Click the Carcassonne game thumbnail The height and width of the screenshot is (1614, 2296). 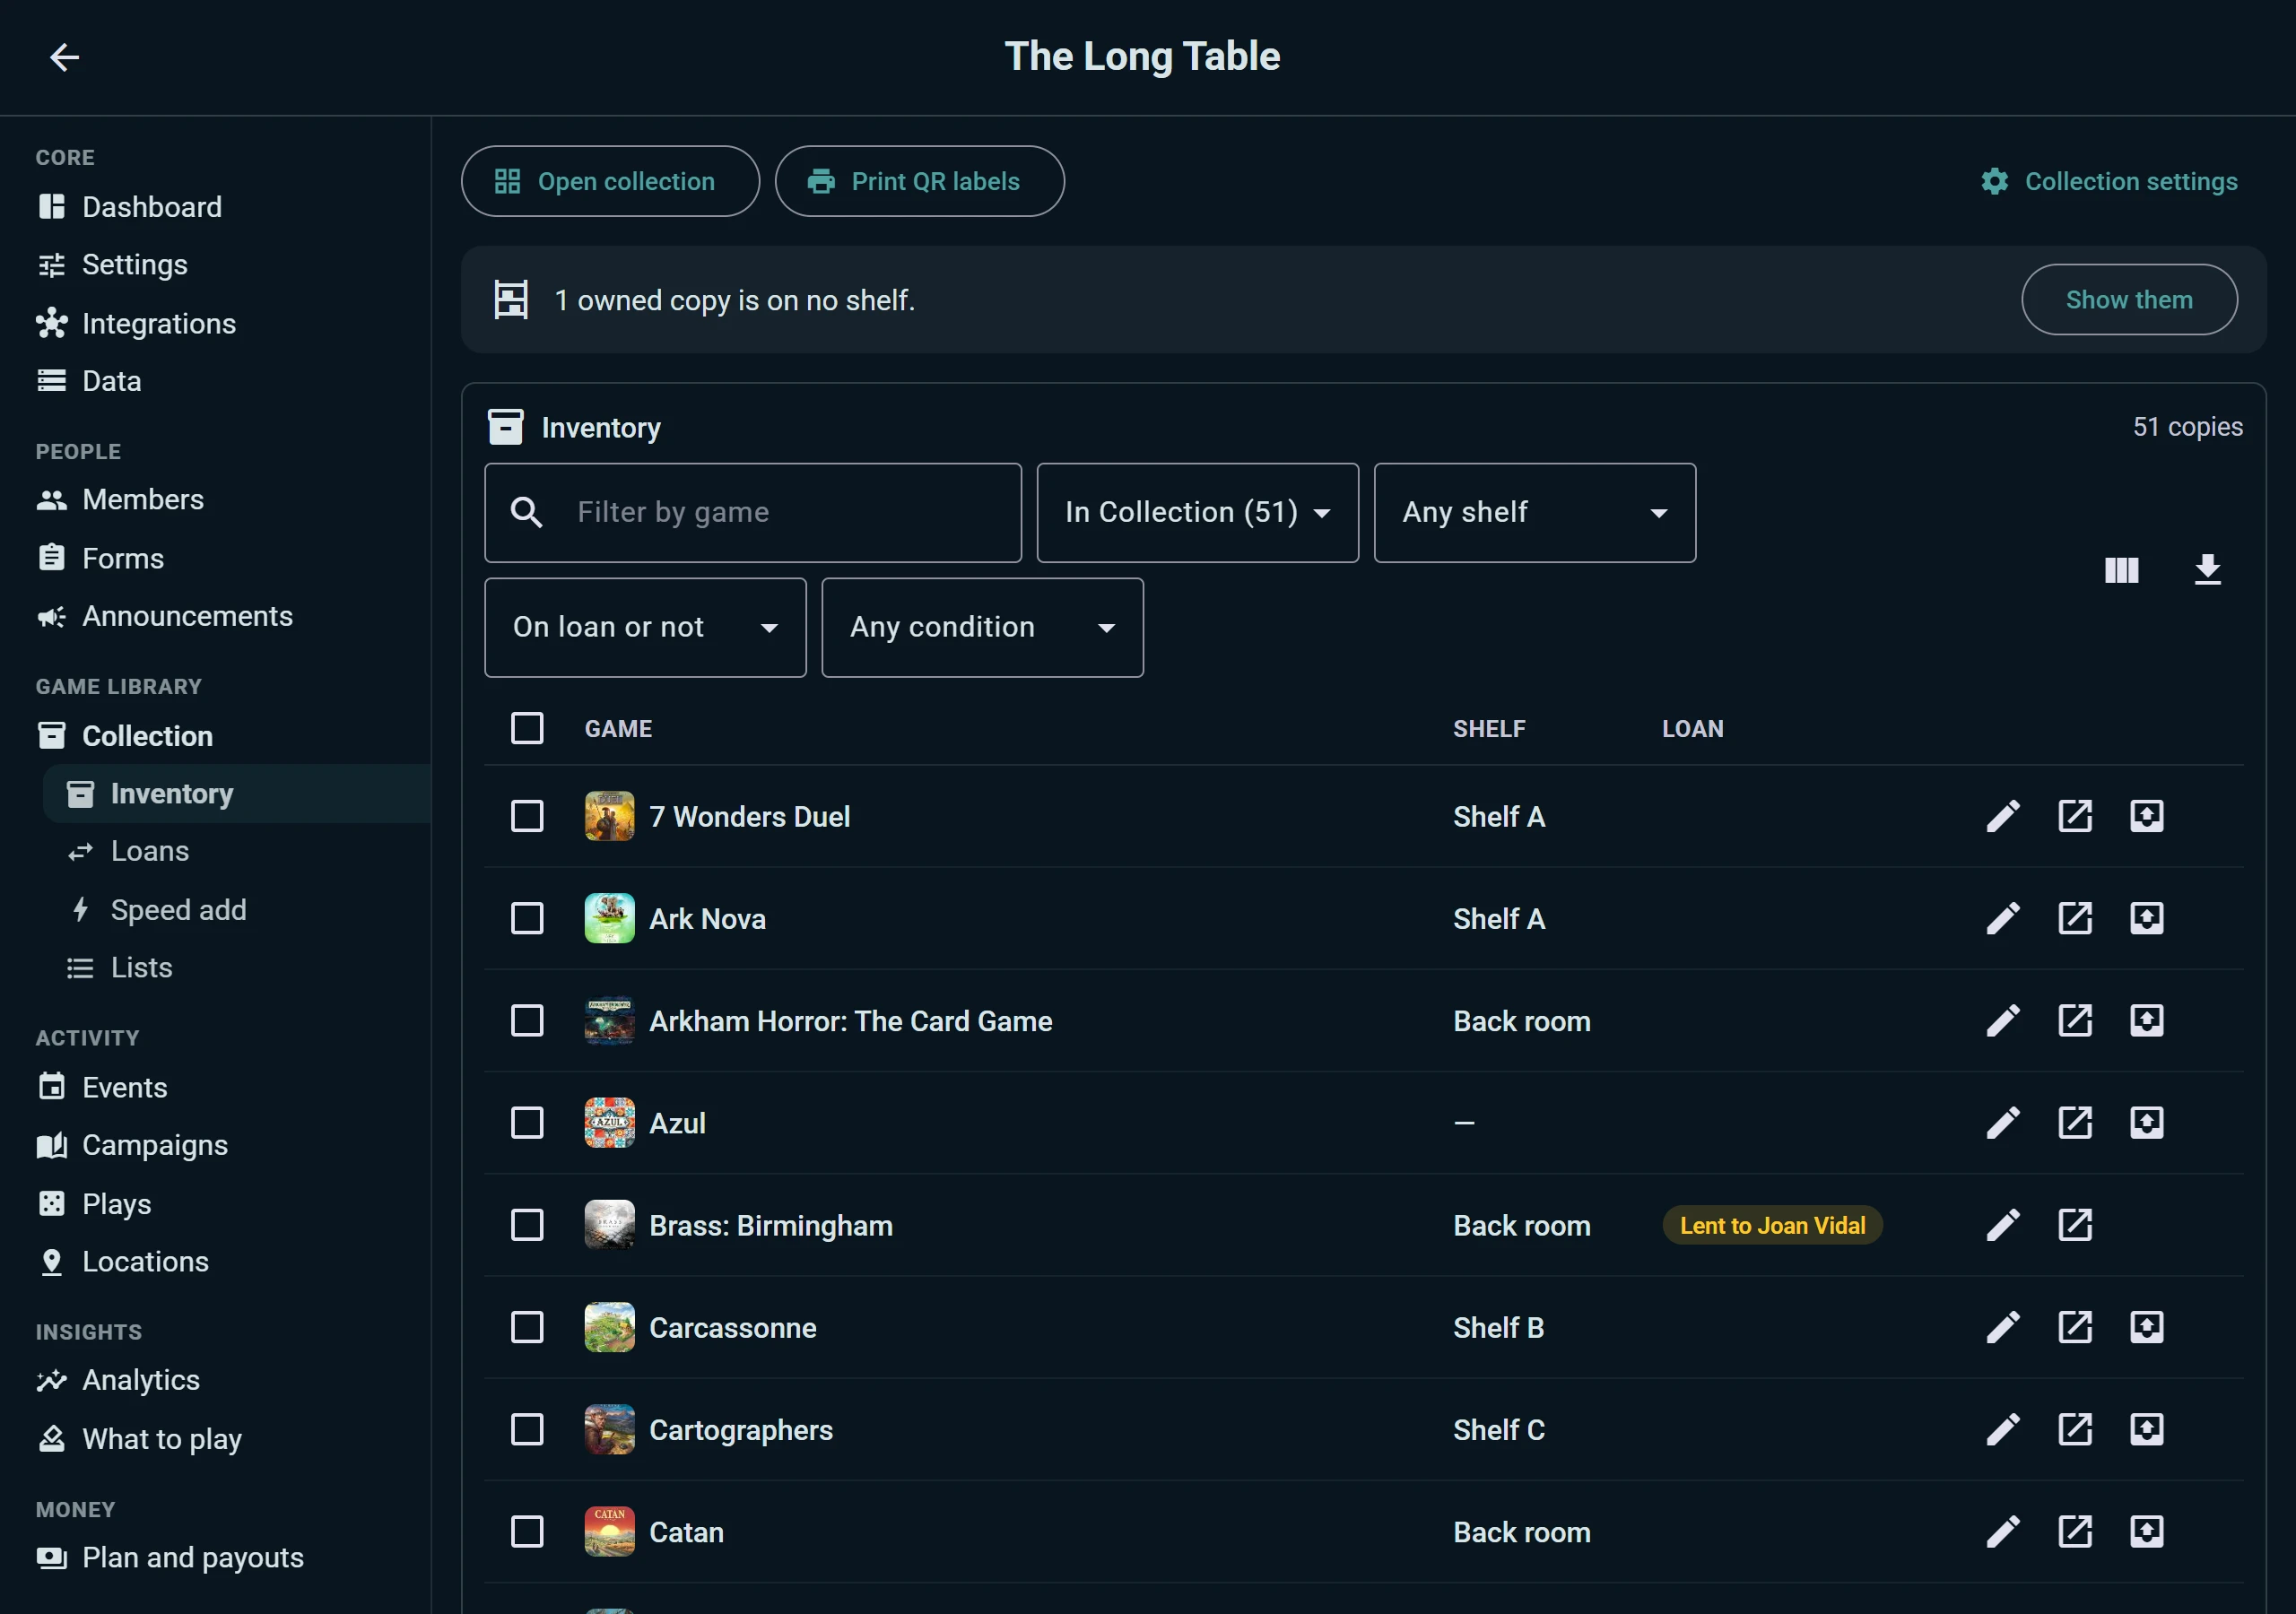coord(609,1327)
